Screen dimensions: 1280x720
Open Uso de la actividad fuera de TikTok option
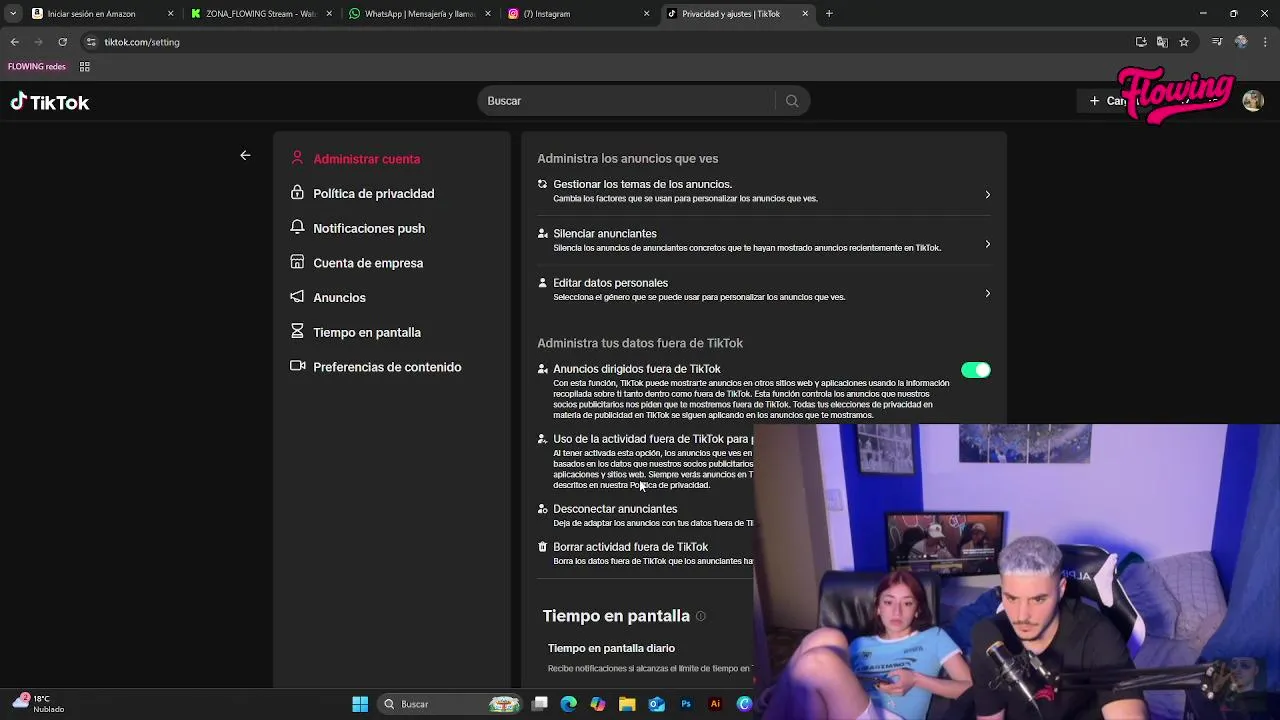[x=652, y=439]
